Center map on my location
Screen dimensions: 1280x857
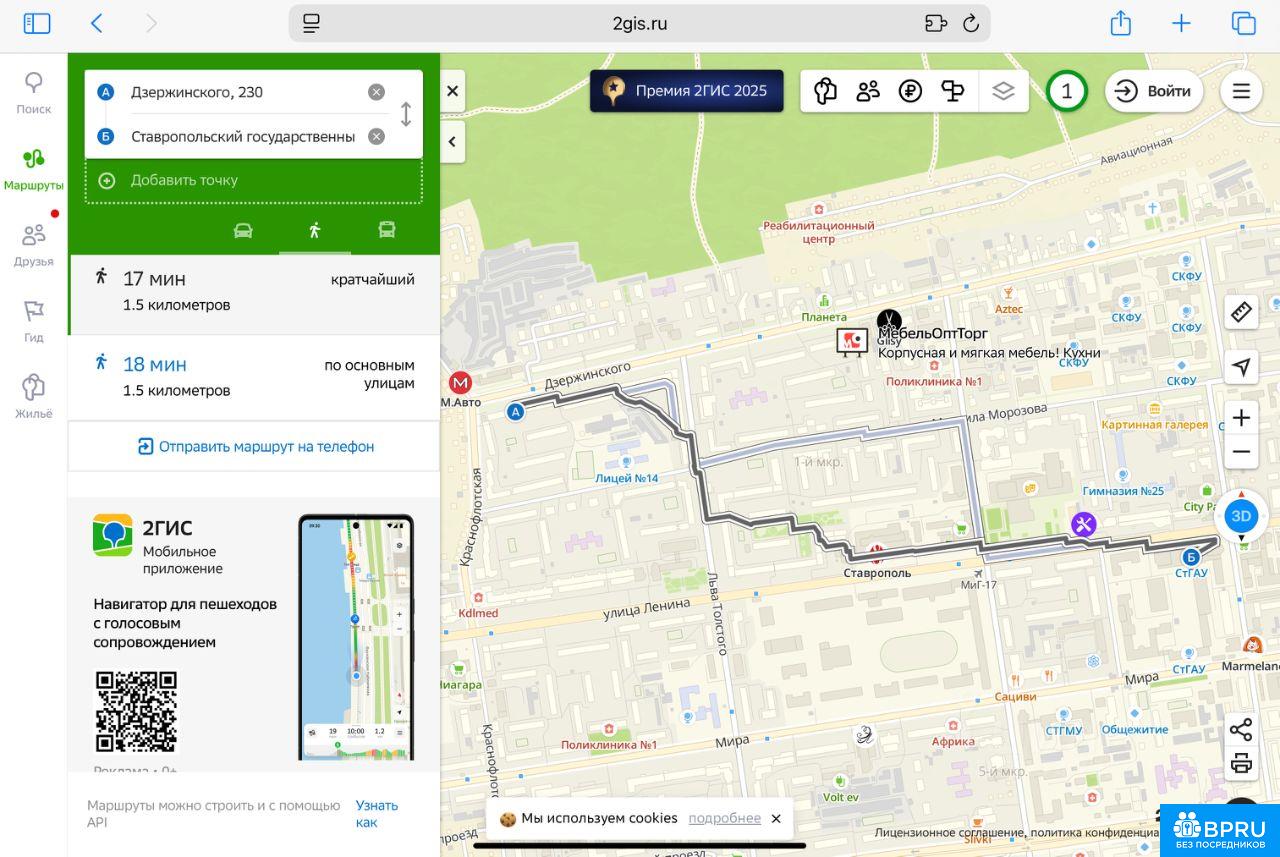click(x=1241, y=367)
